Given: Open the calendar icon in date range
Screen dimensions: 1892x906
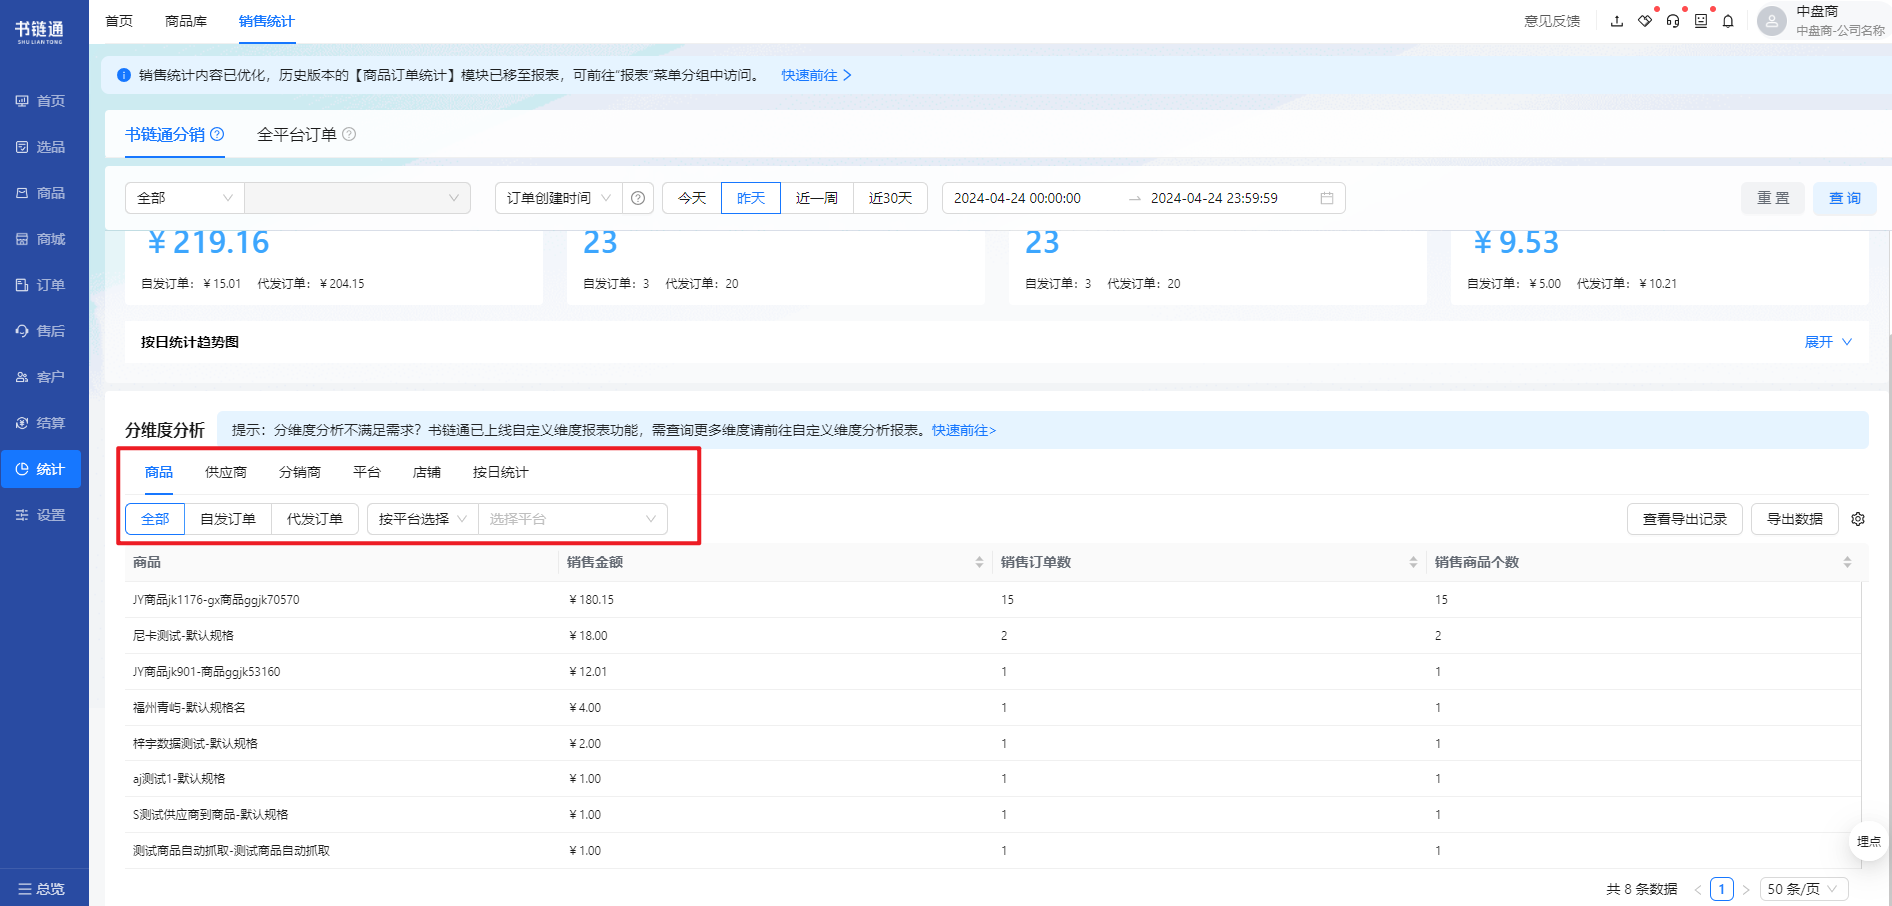Looking at the screenshot, I should point(1327,198).
